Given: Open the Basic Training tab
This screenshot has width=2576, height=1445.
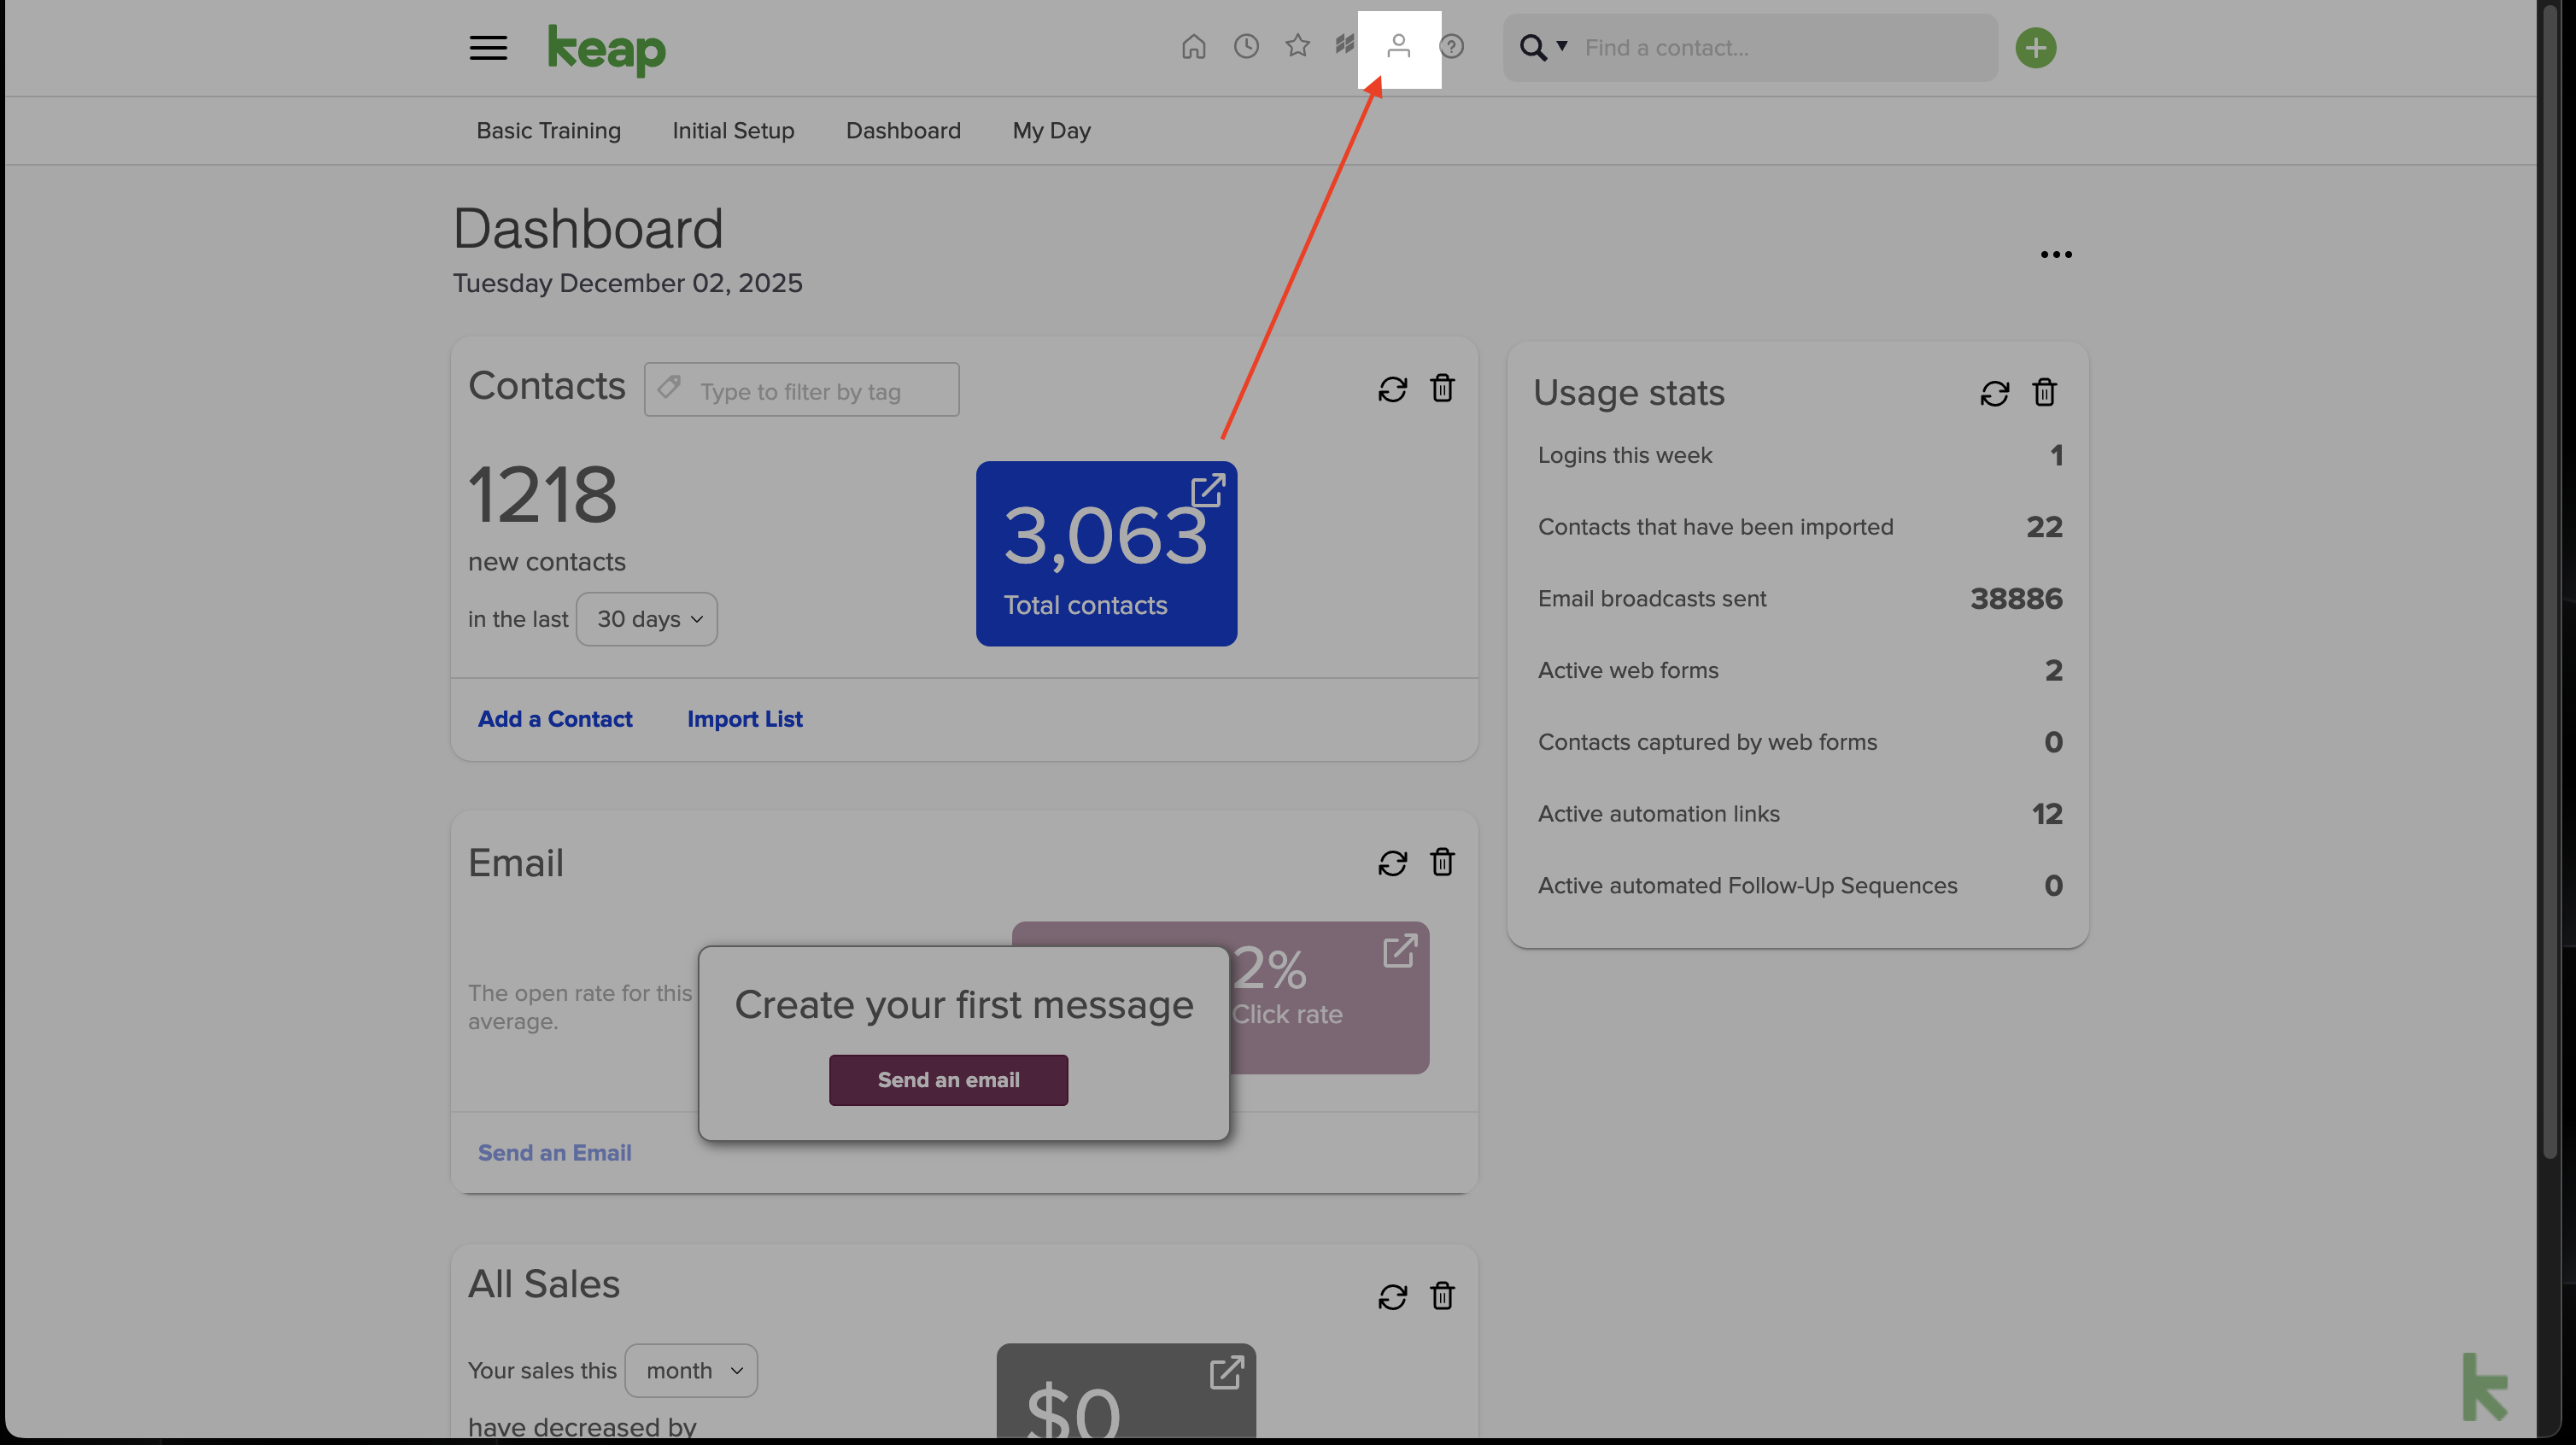Looking at the screenshot, I should coord(548,131).
